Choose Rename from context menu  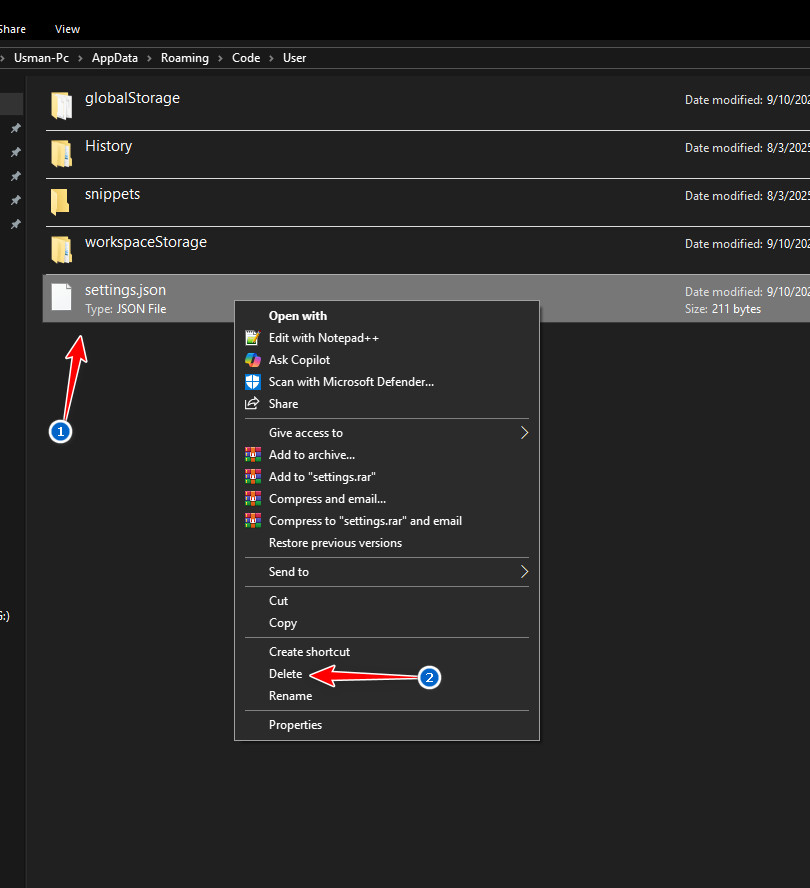(x=290, y=696)
